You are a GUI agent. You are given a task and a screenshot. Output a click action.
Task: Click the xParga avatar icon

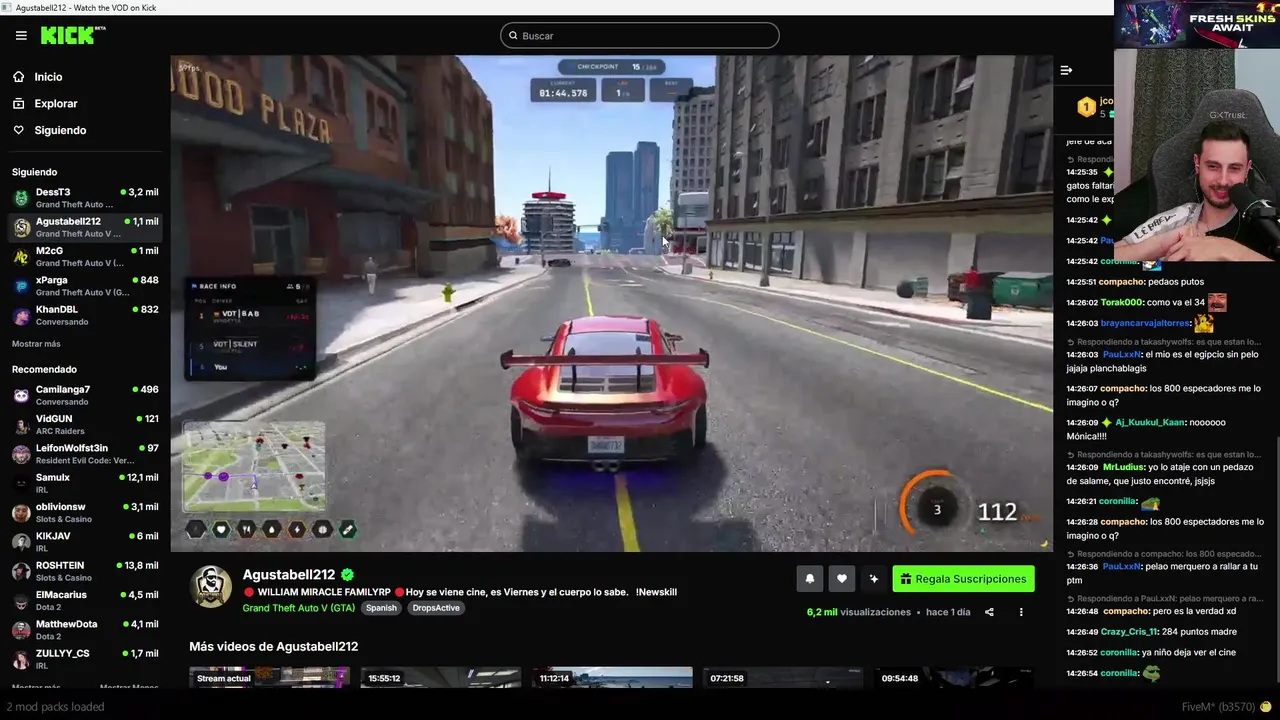21,286
